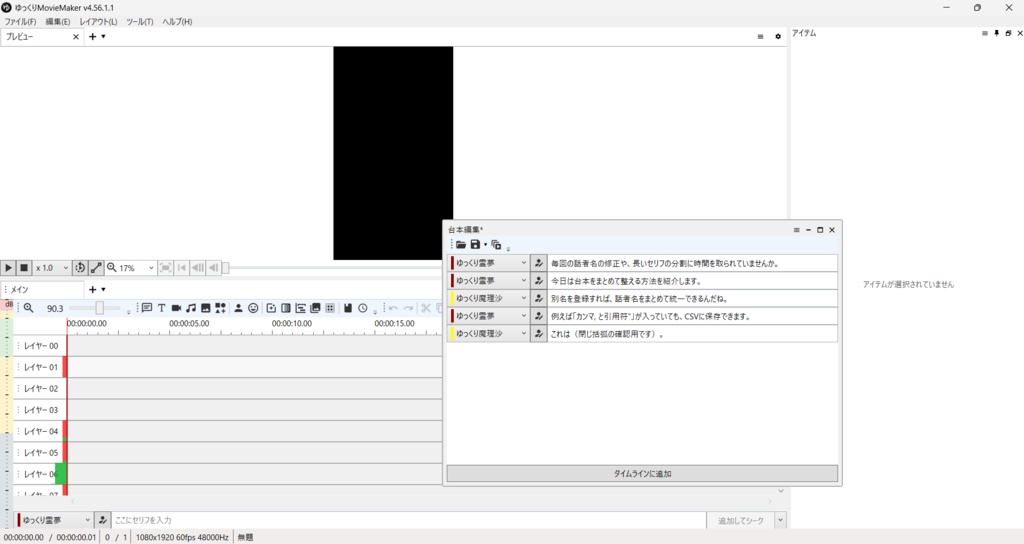Open preview panel settings gear
Screen dimensions: 1024x544
pos(778,37)
